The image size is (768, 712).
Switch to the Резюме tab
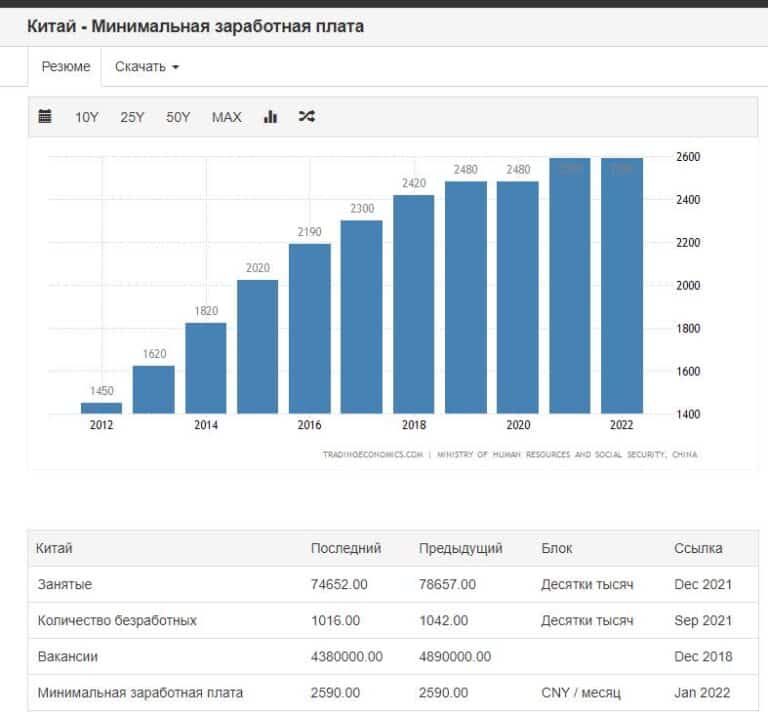click(65, 67)
